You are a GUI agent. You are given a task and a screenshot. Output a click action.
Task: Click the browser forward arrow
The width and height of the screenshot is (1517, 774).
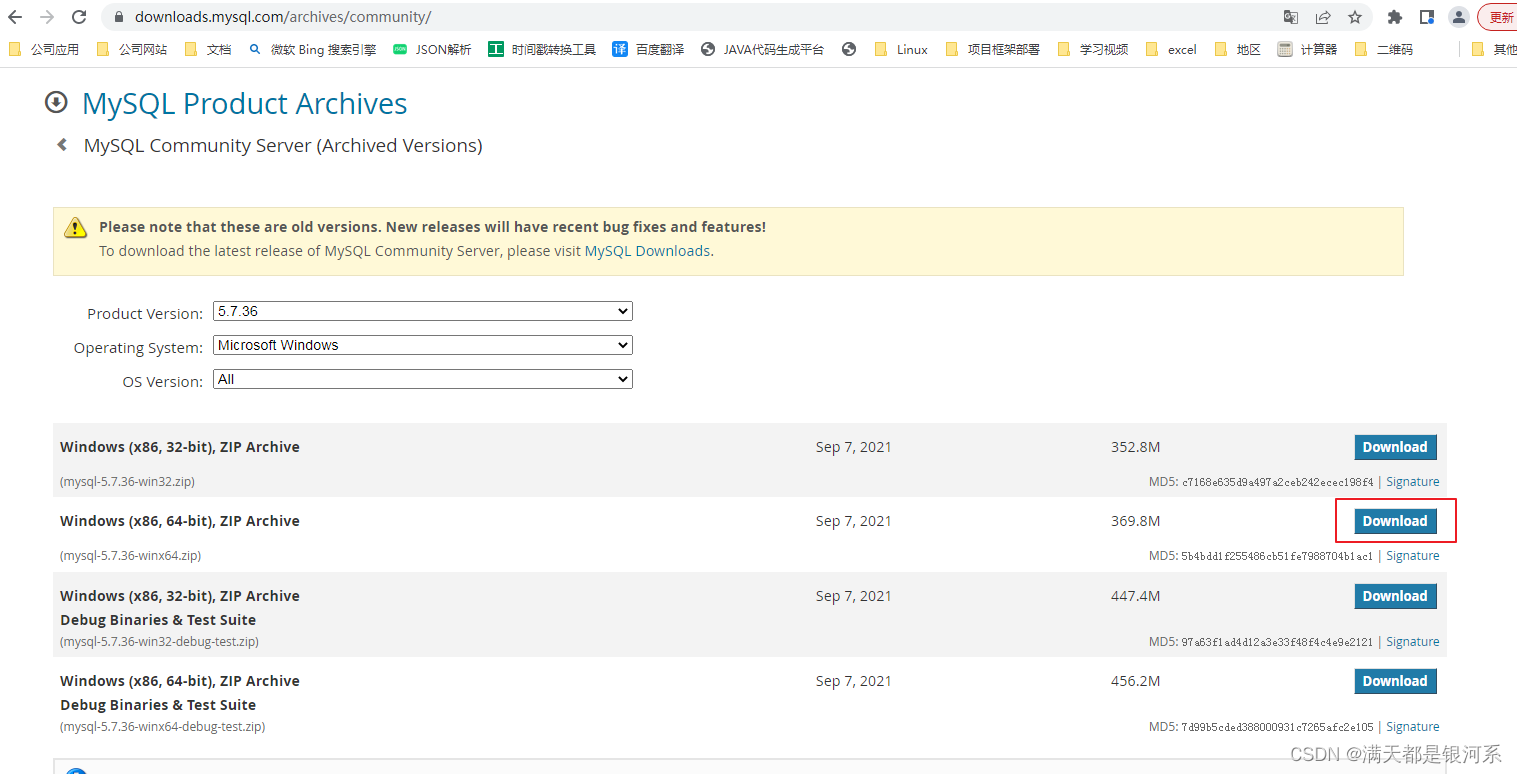47,17
